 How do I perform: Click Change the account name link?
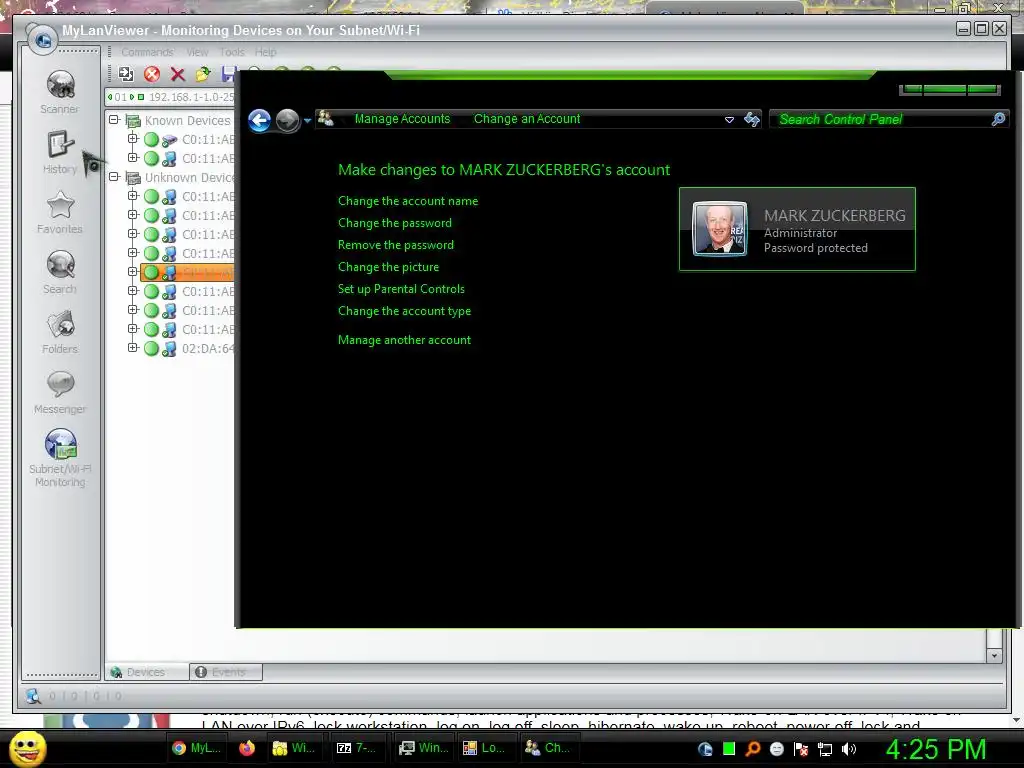coord(408,201)
